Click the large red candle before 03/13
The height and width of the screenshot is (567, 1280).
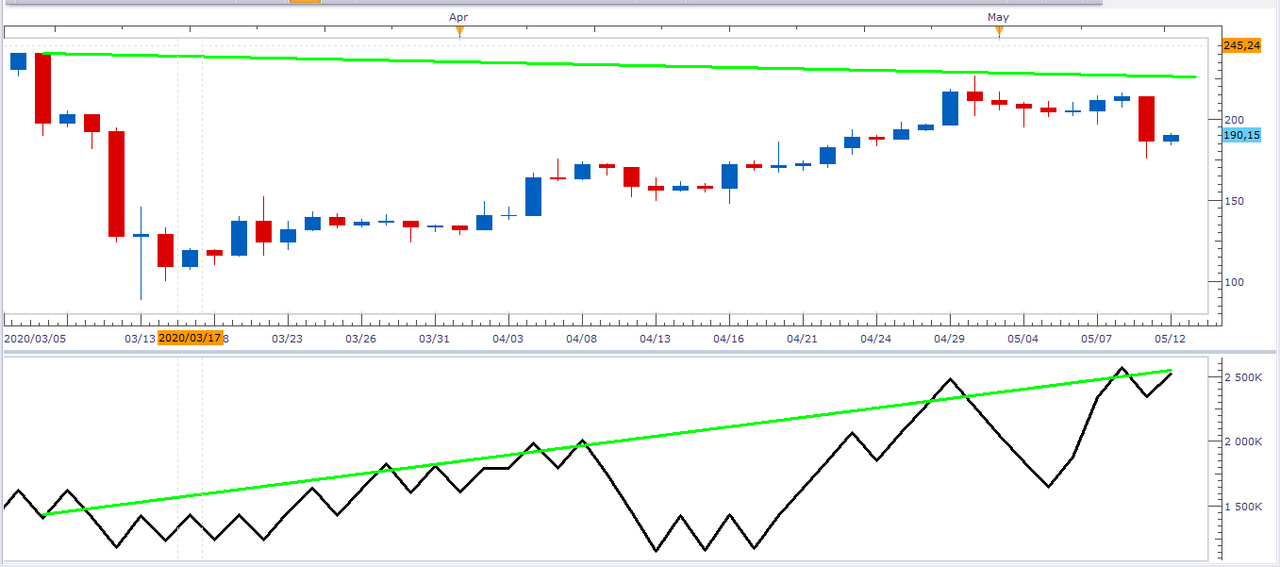[x=116, y=184]
